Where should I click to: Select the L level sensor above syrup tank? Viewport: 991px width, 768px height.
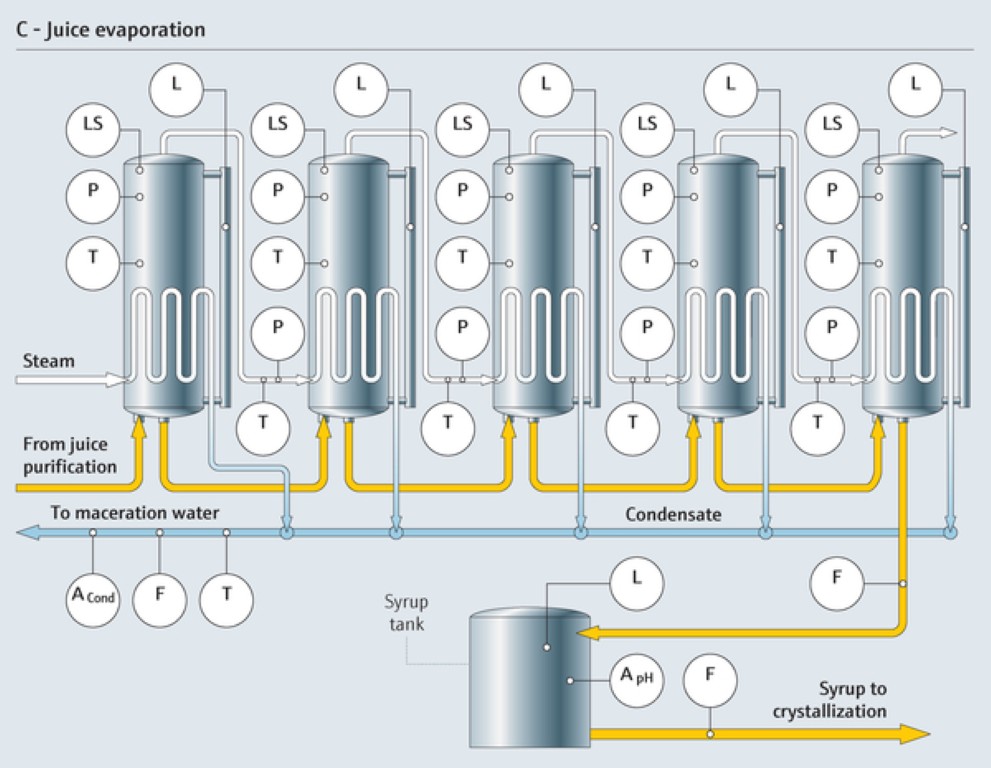coord(636,583)
